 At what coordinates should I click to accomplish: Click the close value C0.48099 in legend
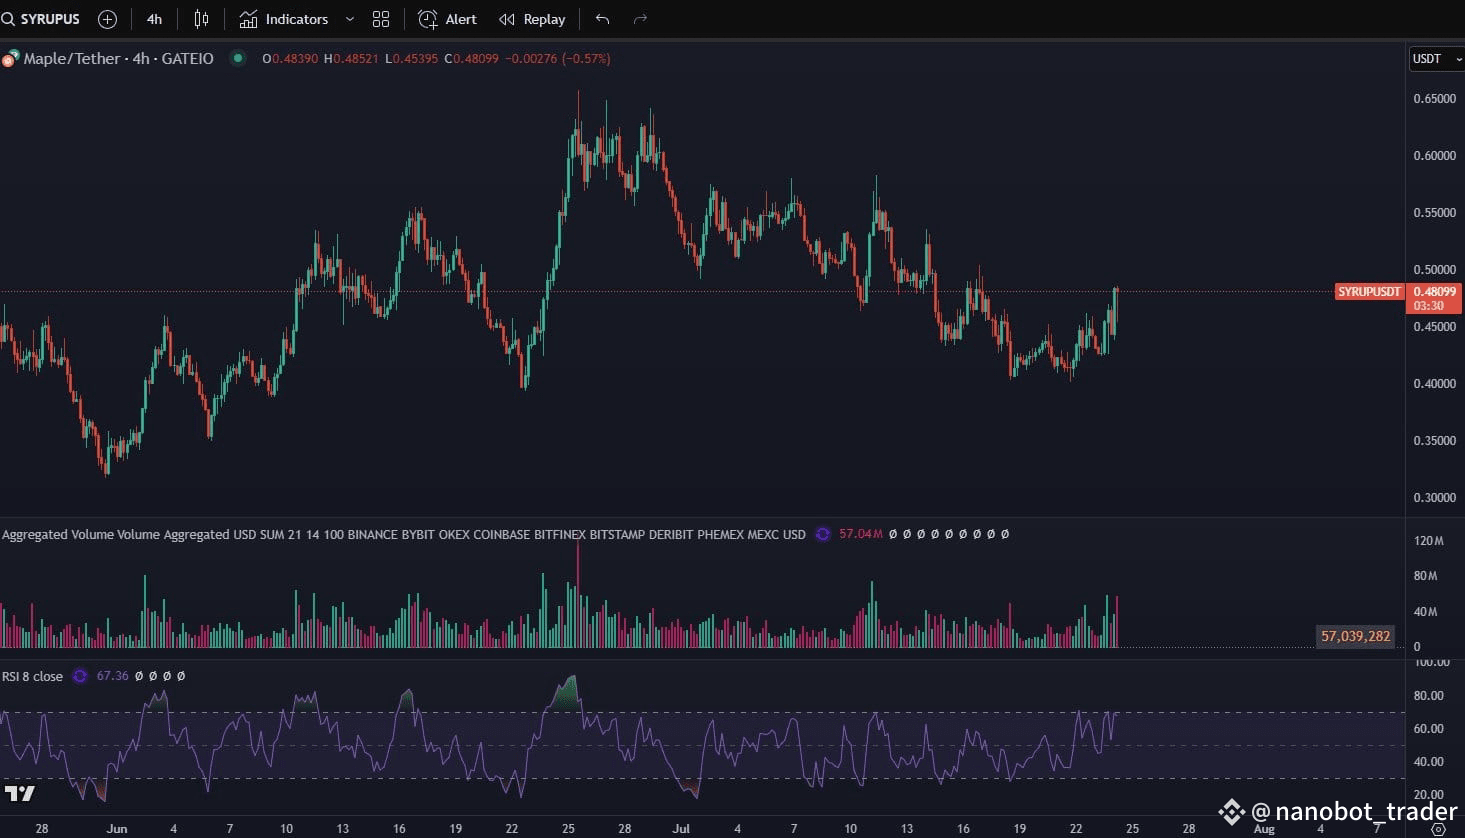(x=472, y=58)
